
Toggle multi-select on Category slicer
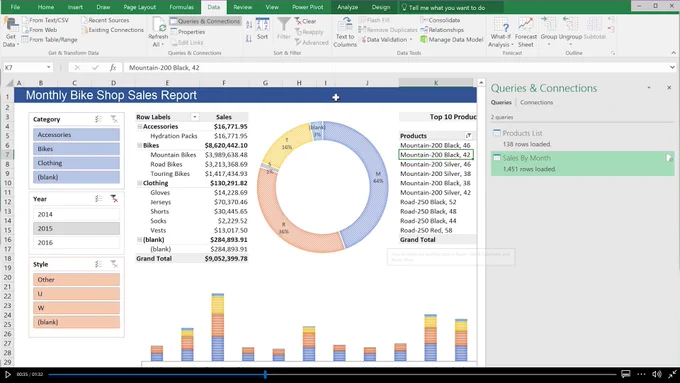pyautogui.click(x=99, y=119)
